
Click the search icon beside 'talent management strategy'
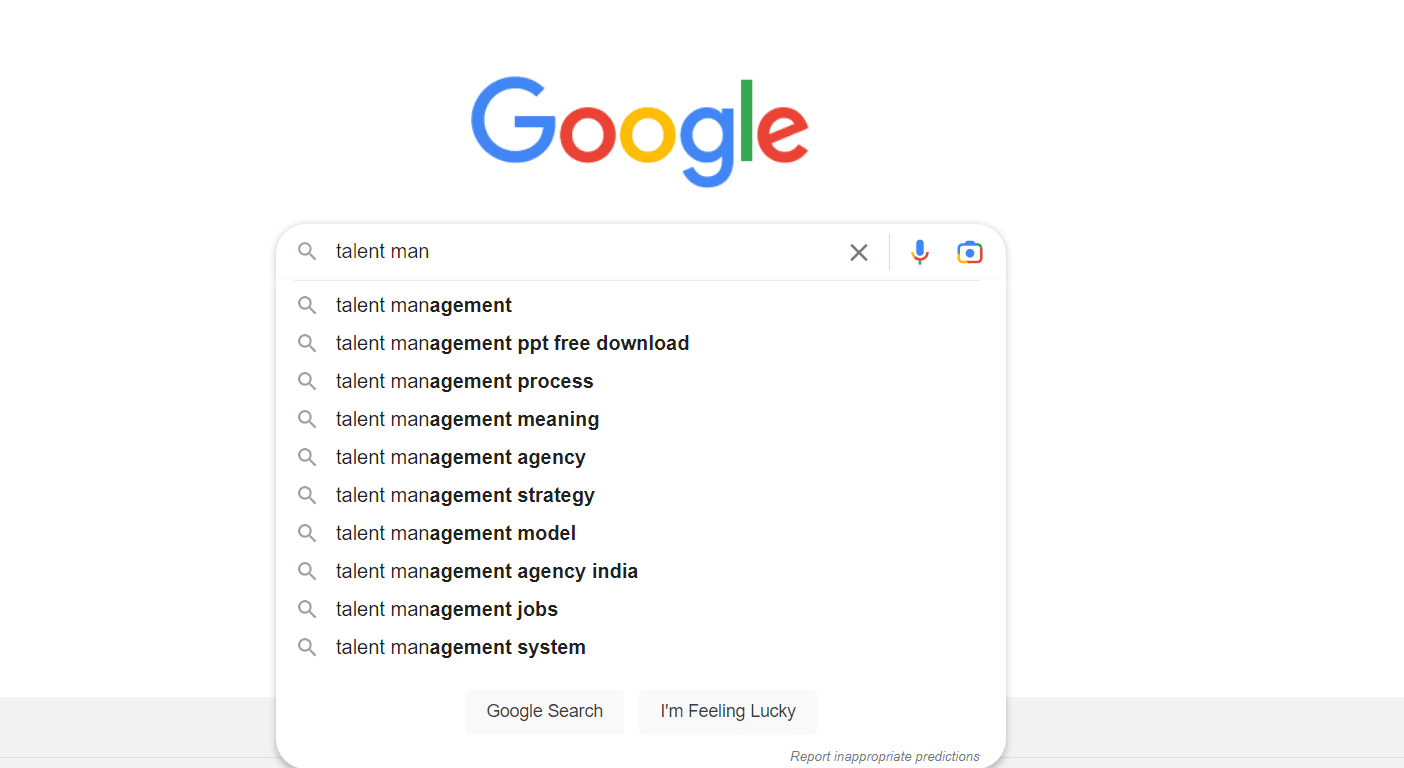[307, 495]
